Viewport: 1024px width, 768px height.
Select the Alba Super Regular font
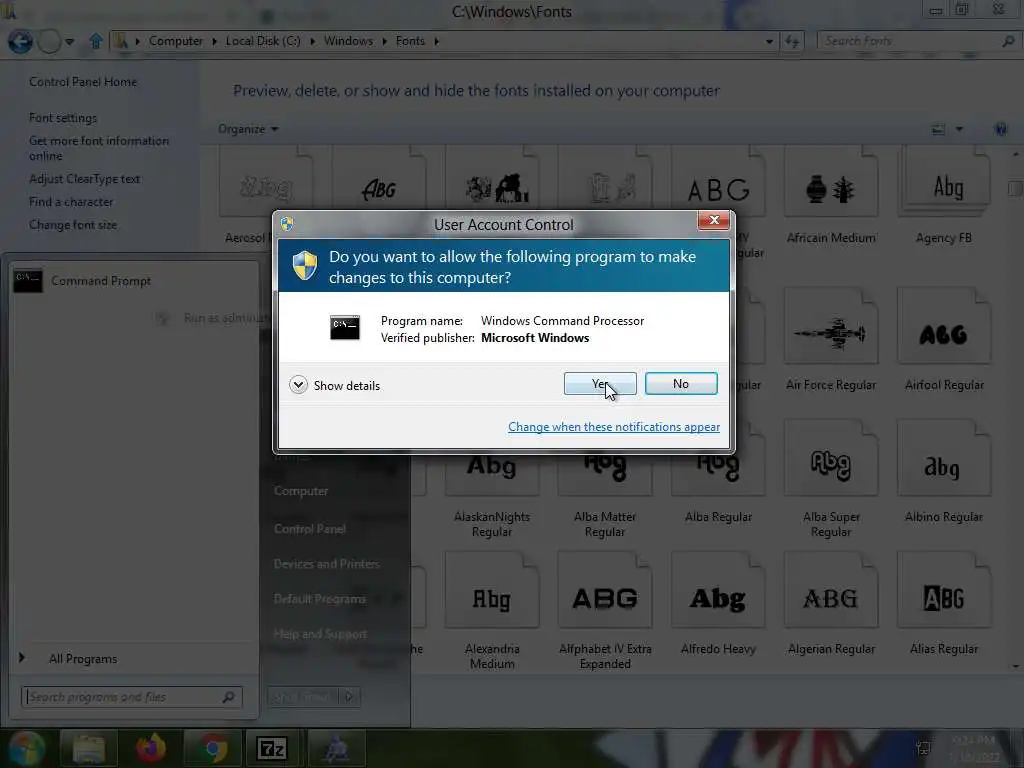pyautogui.click(x=831, y=480)
